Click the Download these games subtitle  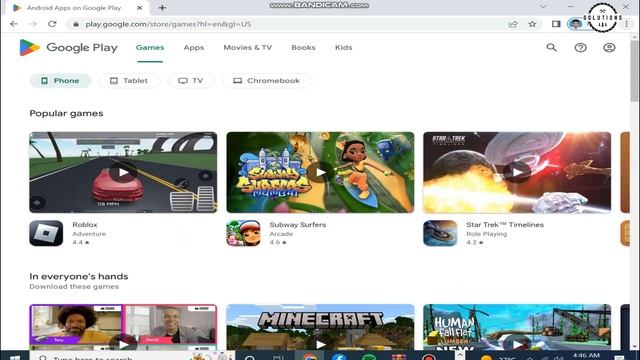[74, 287]
